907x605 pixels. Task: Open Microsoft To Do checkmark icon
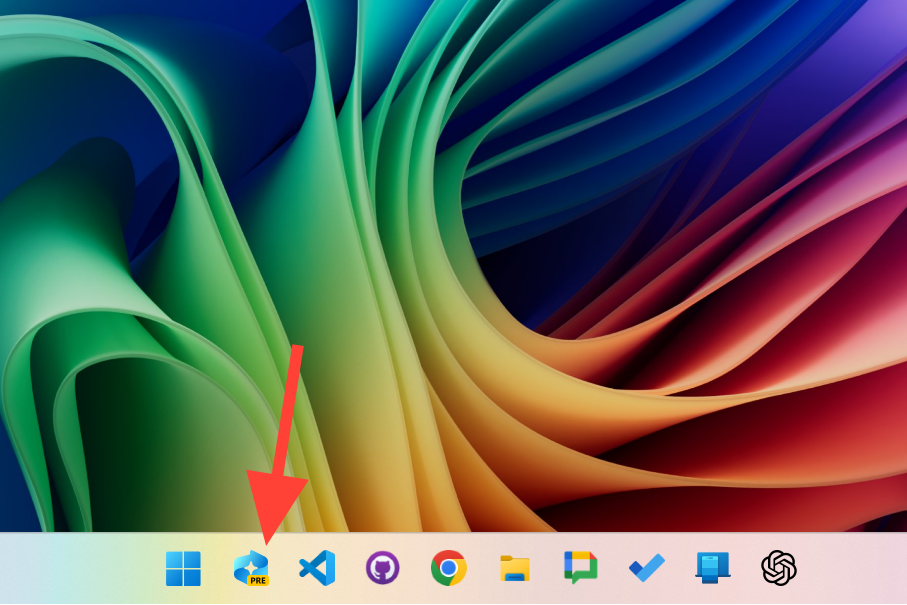(647, 568)
